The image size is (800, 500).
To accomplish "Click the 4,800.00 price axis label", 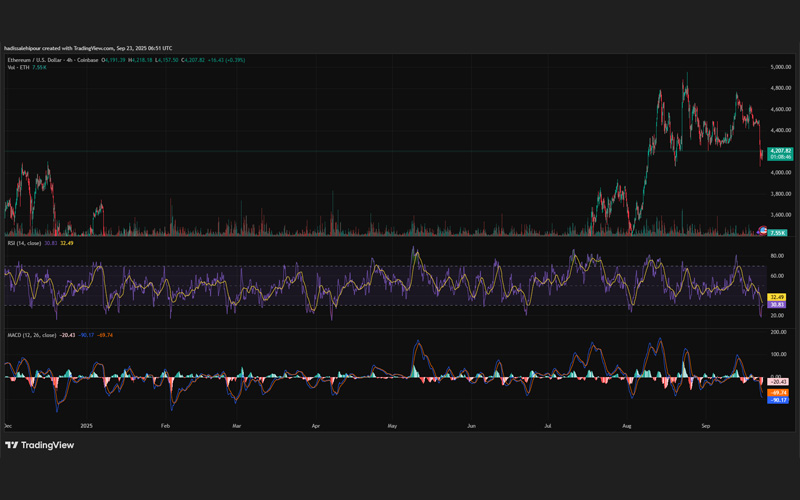I will tap(781, 88).
